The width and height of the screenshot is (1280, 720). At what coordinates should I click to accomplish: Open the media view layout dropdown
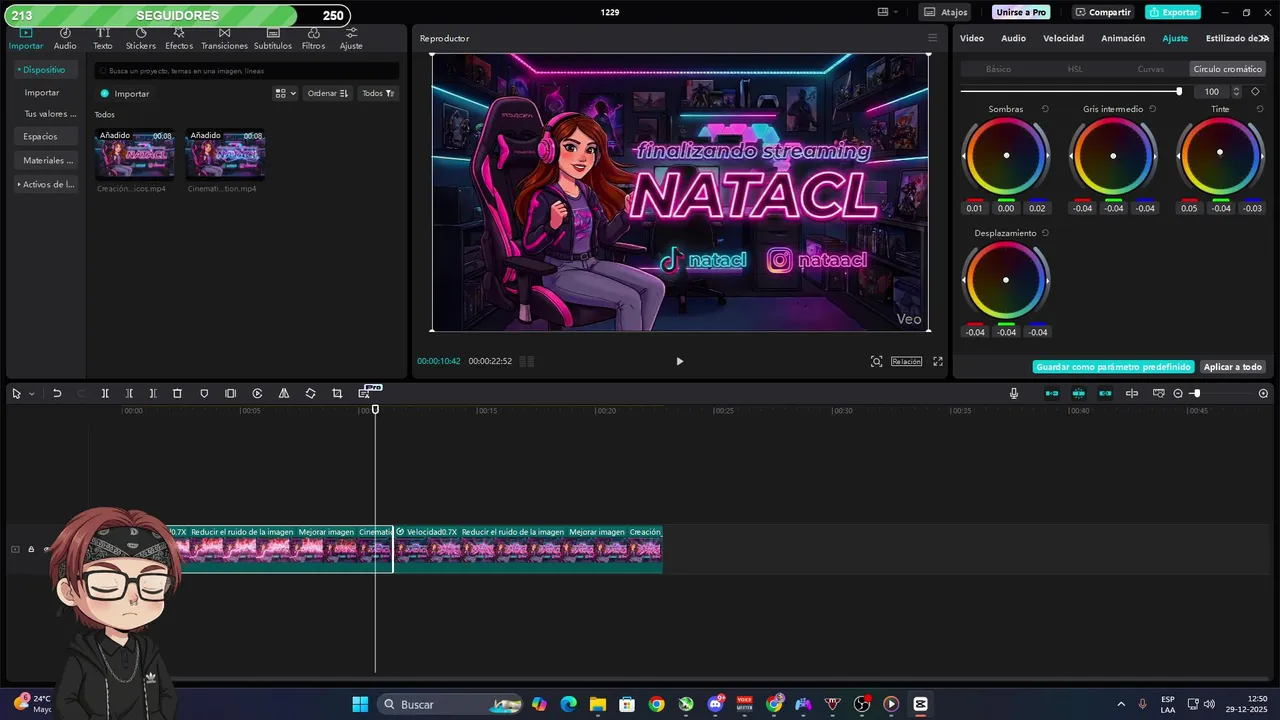coord(285,93)
